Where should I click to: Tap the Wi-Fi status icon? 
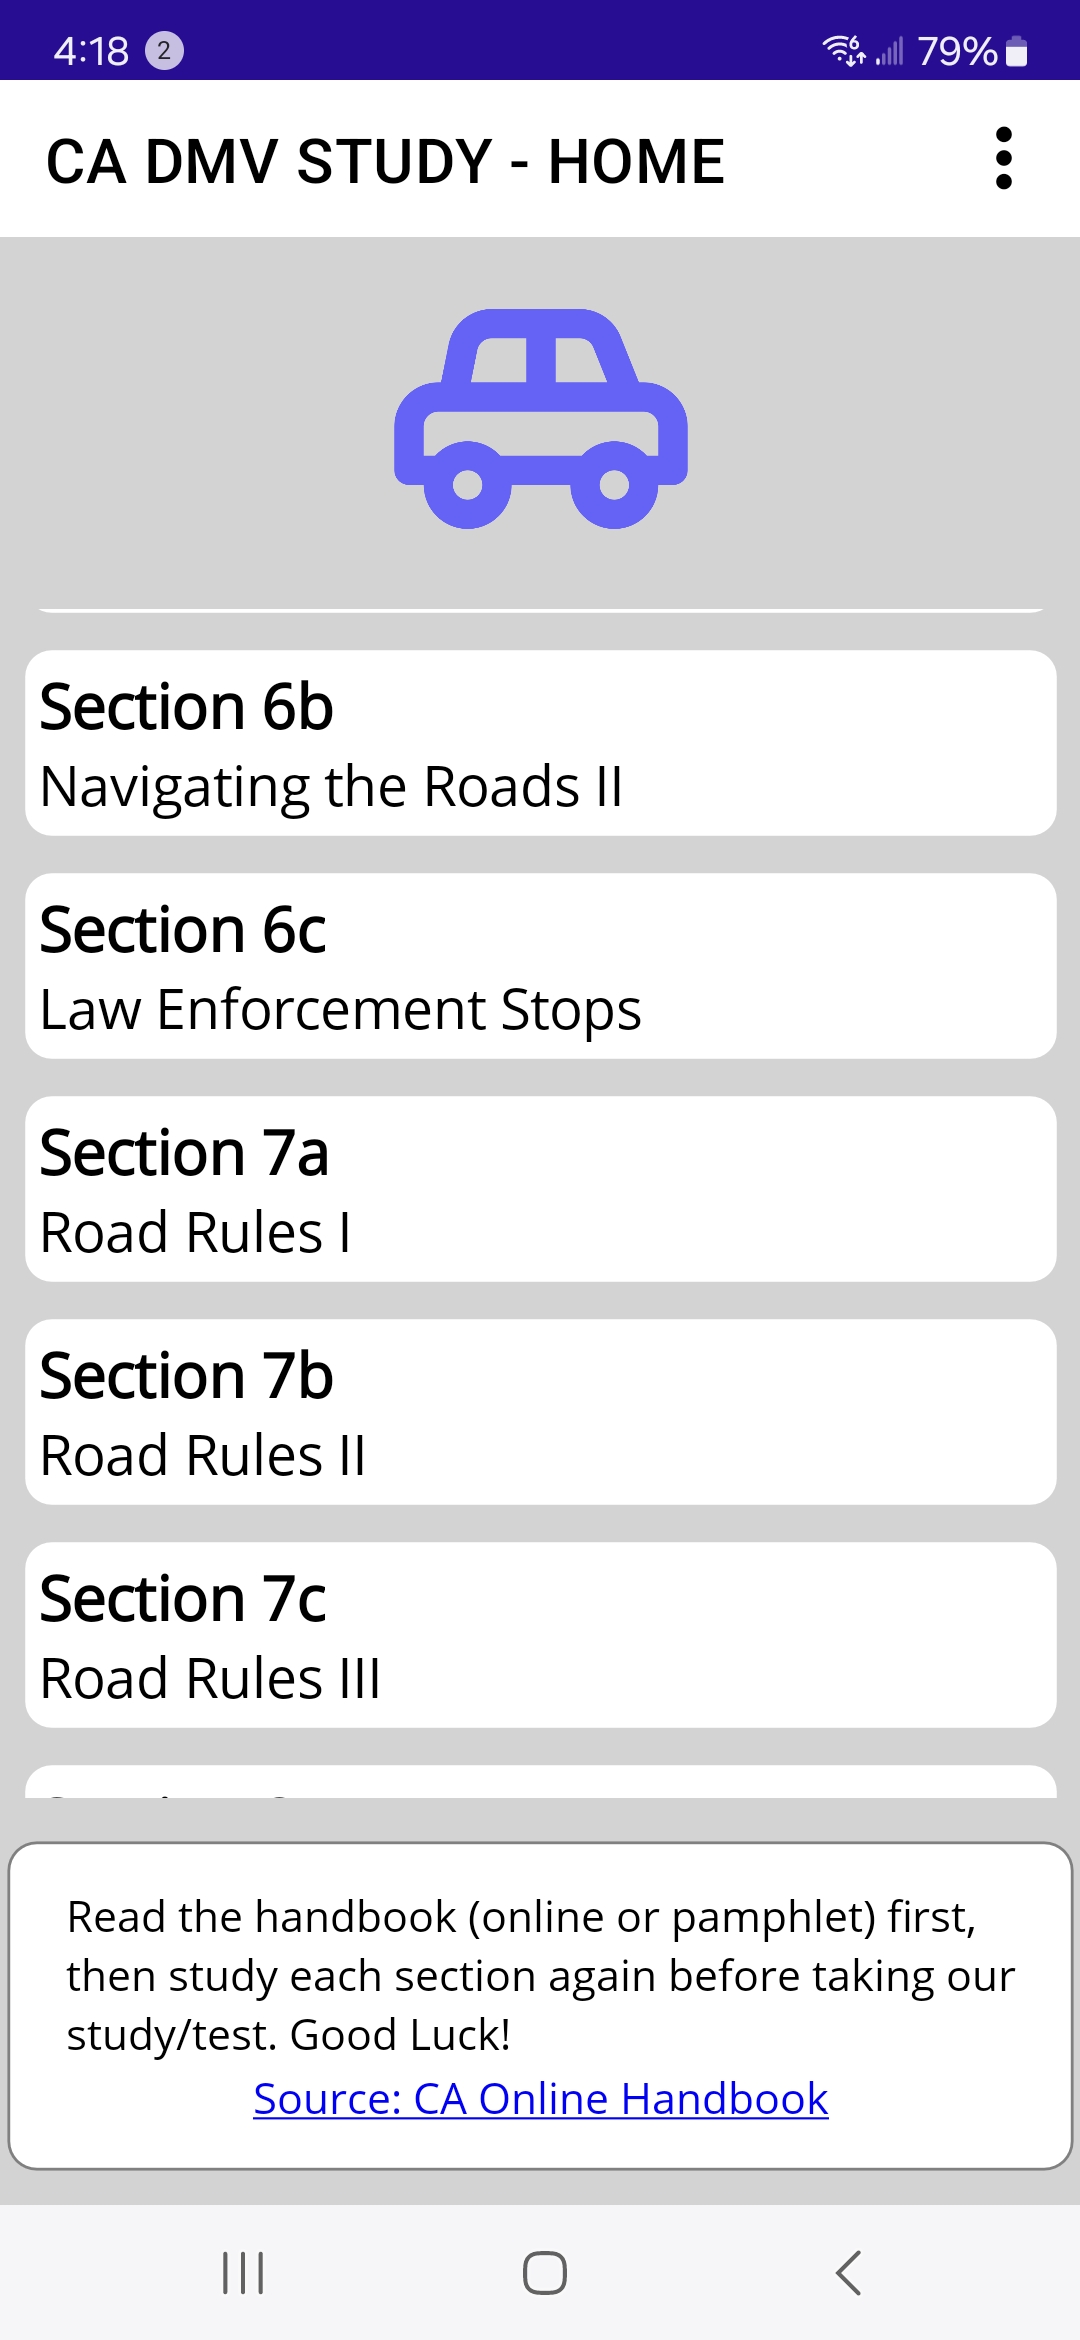tap(843, 50)
